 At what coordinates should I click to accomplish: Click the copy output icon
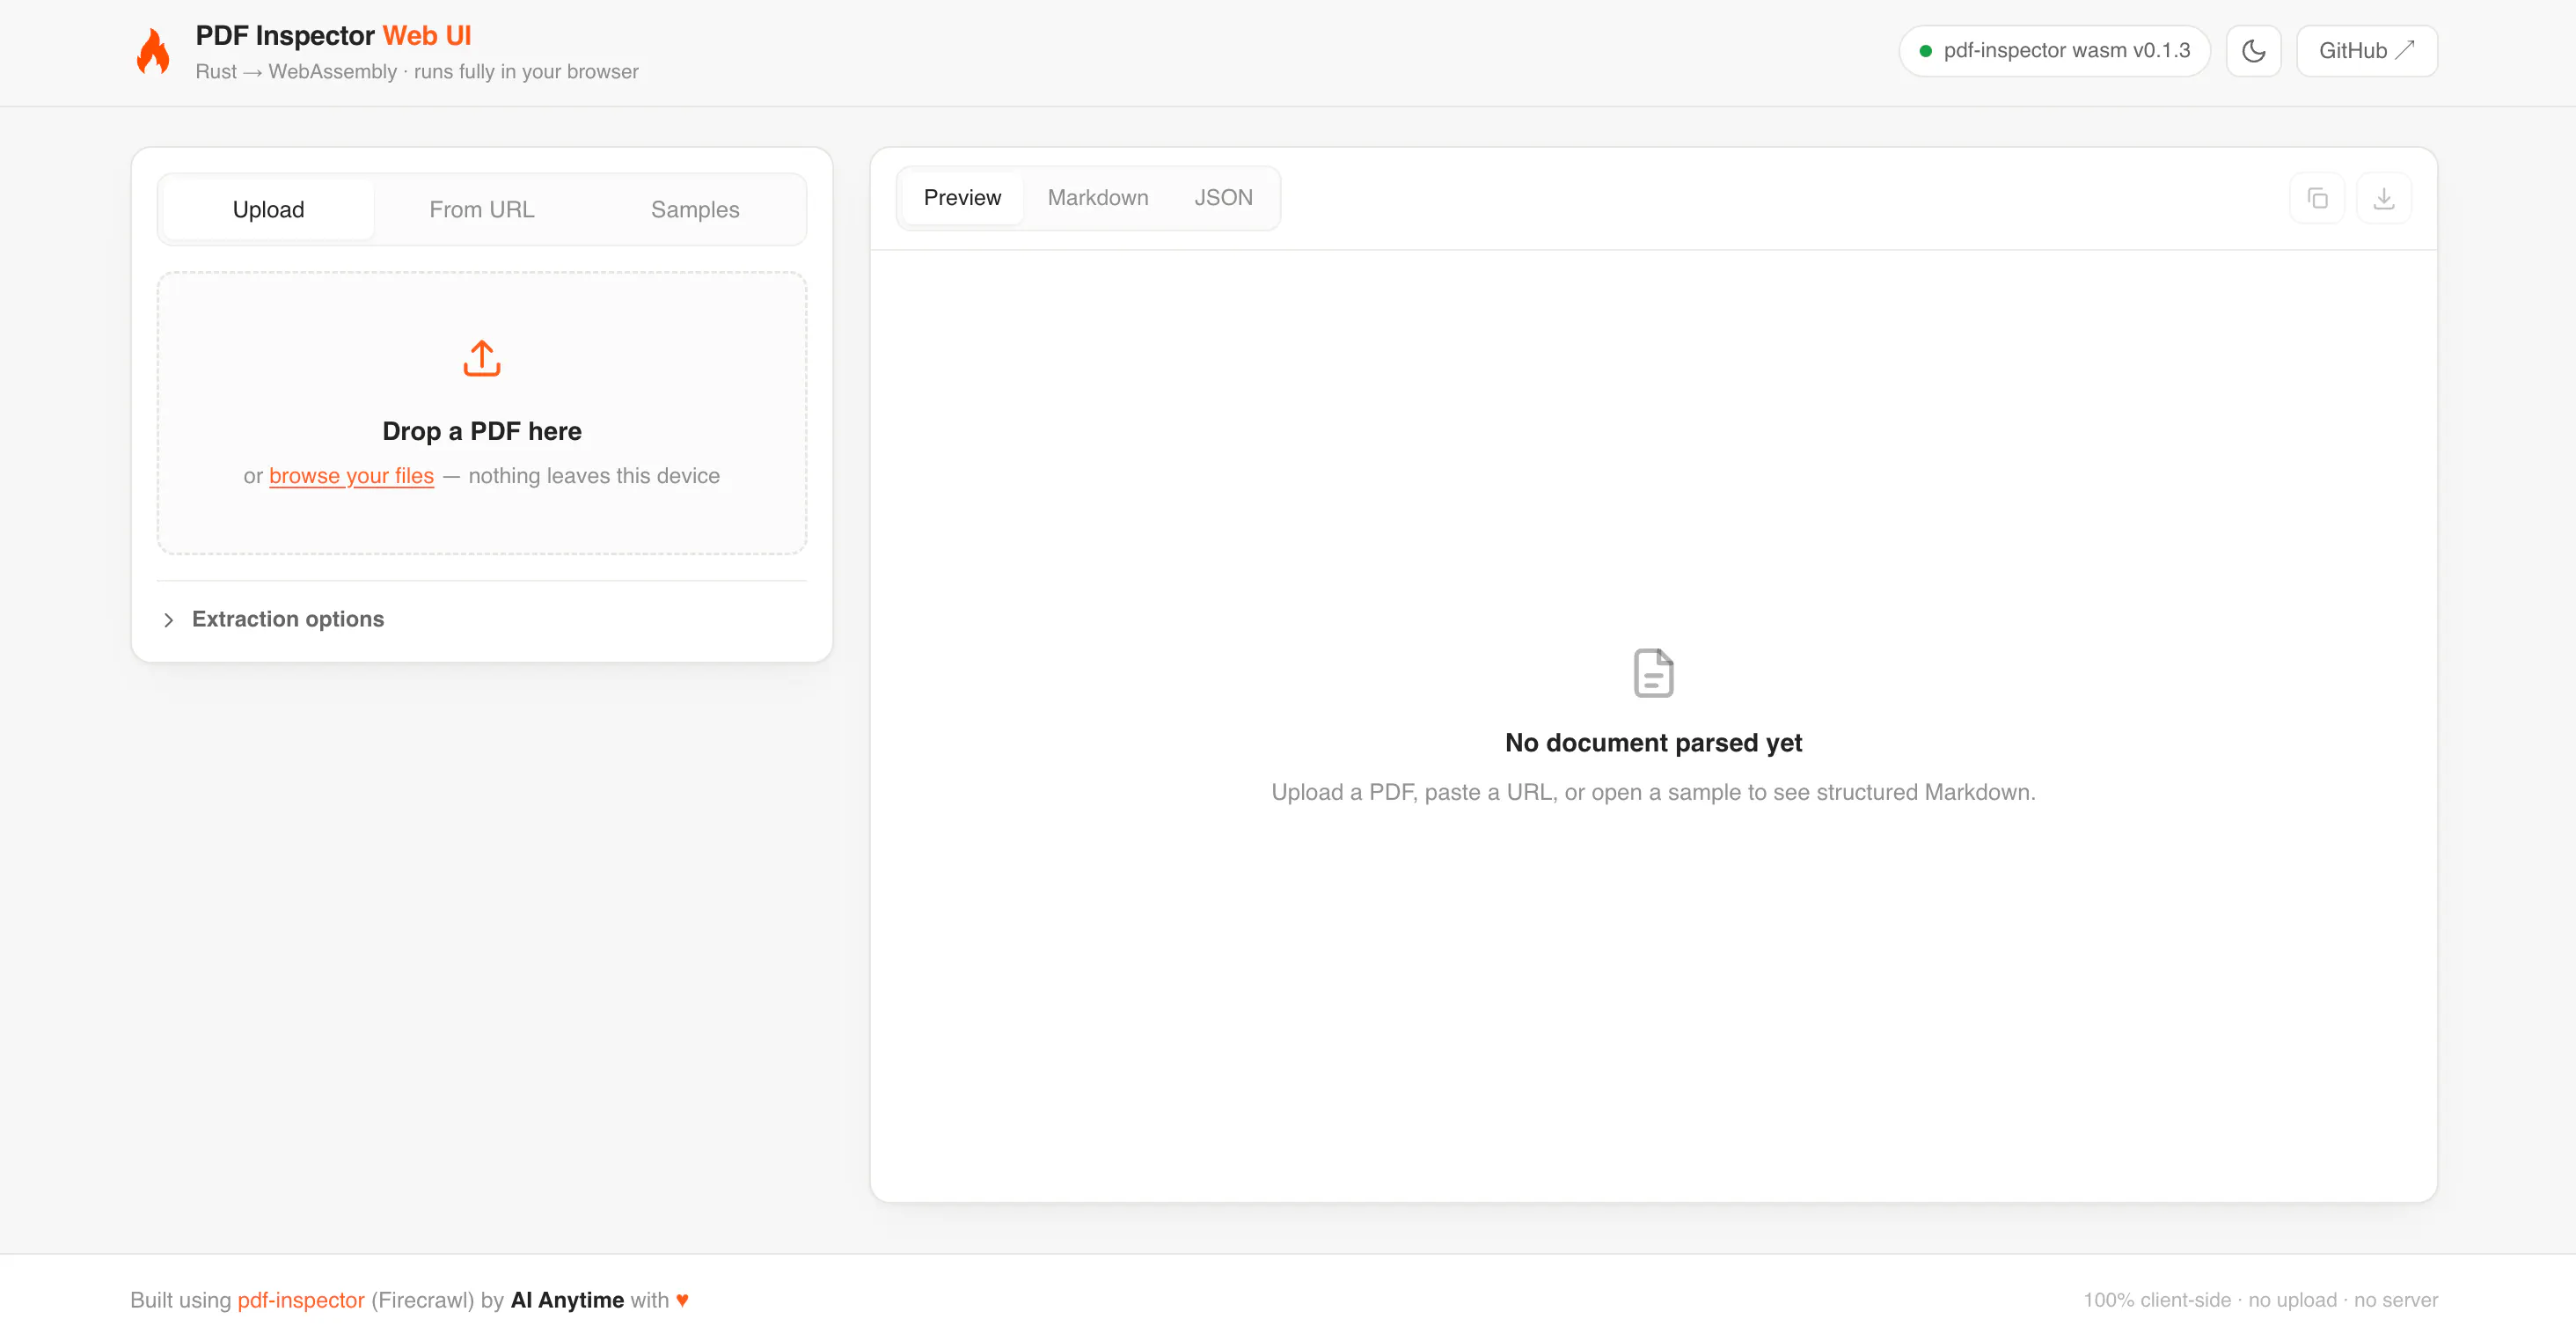coord(2317,198)
